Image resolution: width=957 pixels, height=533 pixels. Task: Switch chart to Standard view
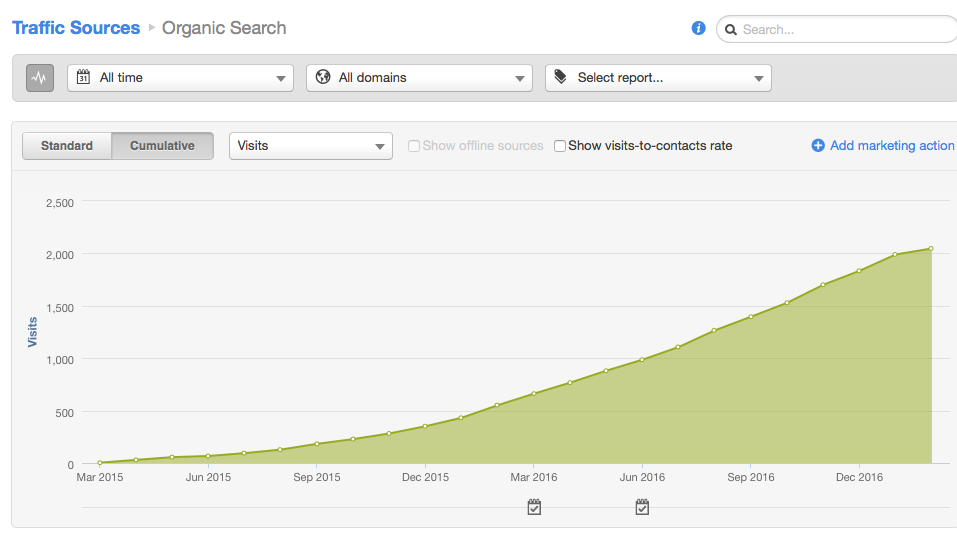(67, 146)
